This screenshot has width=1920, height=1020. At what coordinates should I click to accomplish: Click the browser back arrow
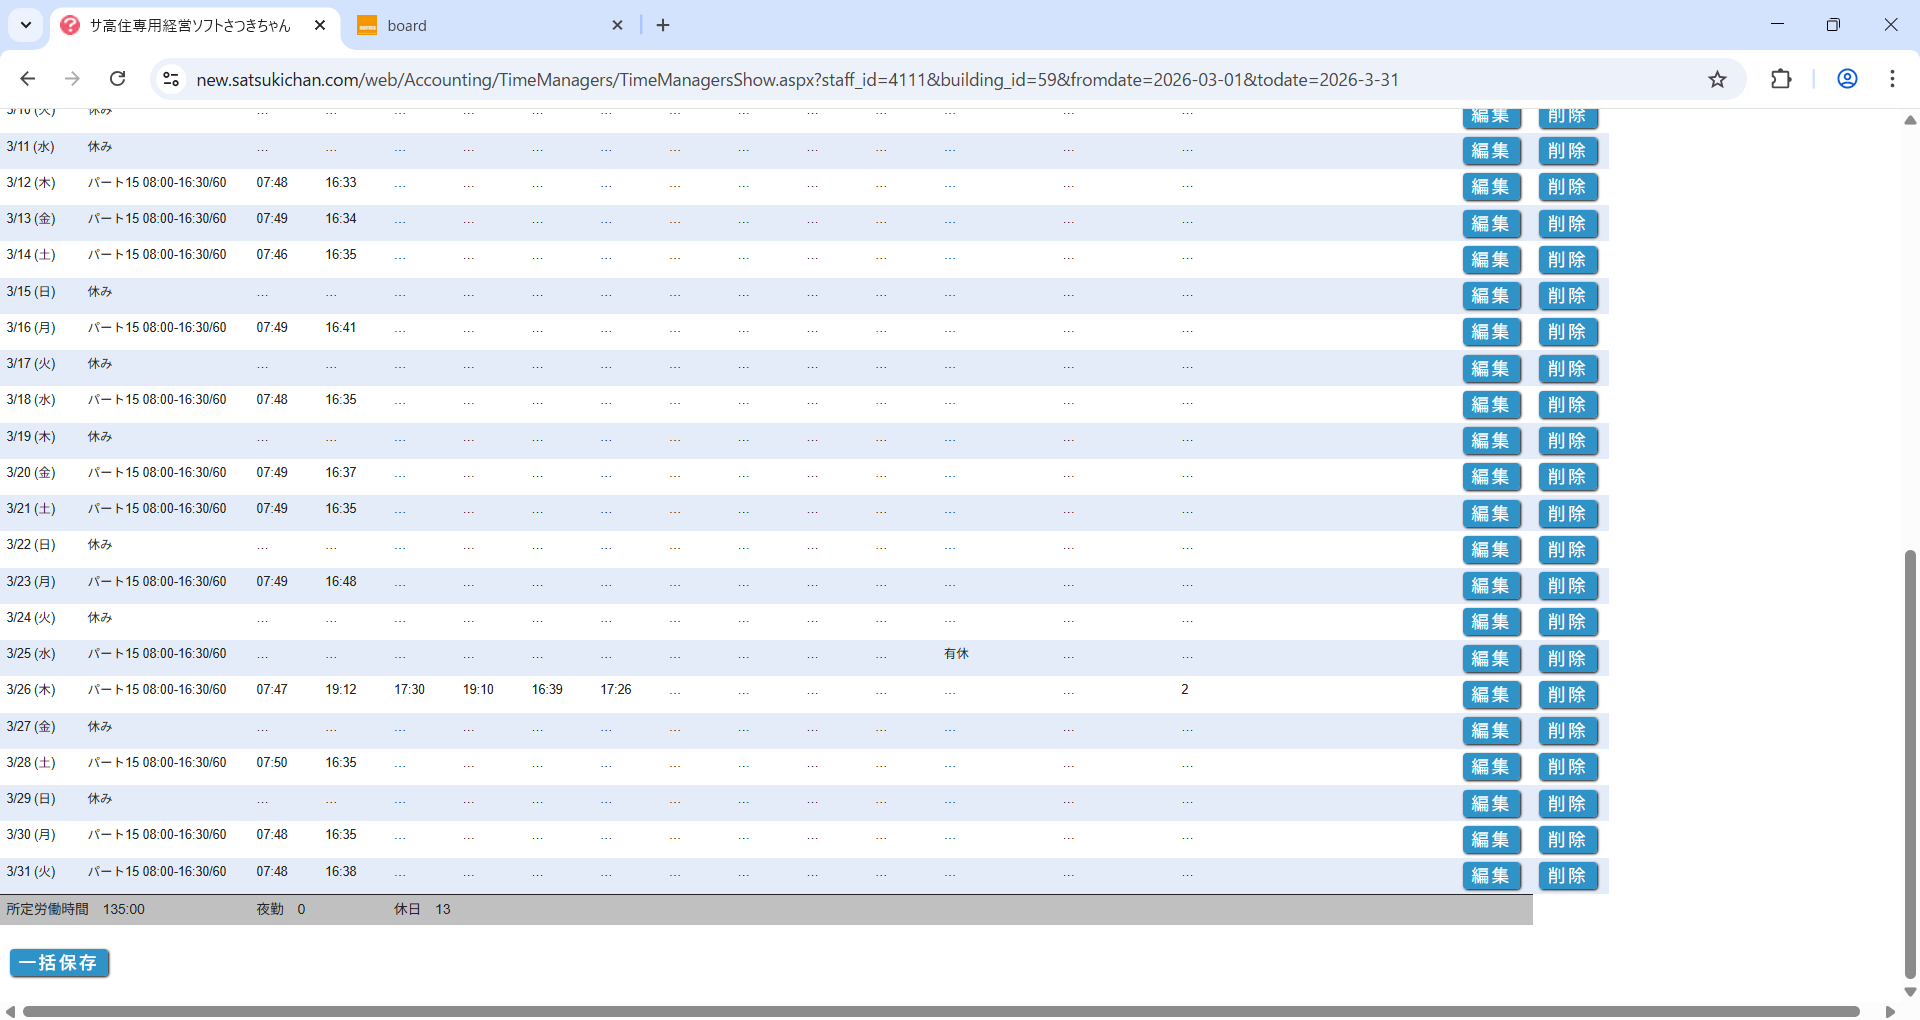(28, 79)
